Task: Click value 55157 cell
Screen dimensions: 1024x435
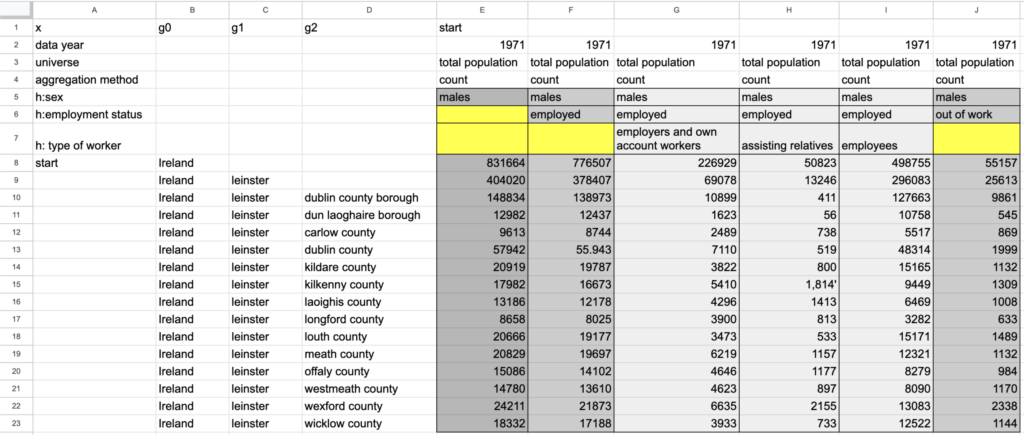Action: click(976, 163)
